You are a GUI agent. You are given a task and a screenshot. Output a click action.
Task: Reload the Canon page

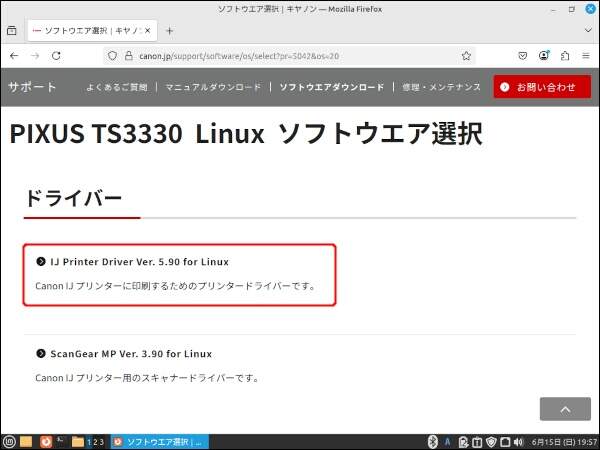pyautogui.click(x=56, y=56)
